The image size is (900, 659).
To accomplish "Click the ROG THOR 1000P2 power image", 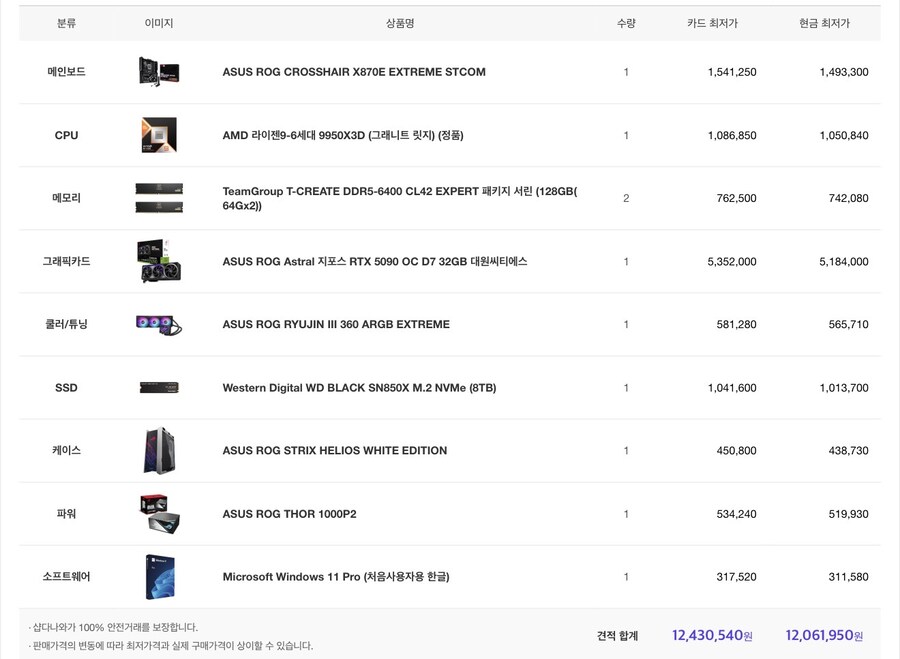I will pyautogui.click(x=159, y=514).
